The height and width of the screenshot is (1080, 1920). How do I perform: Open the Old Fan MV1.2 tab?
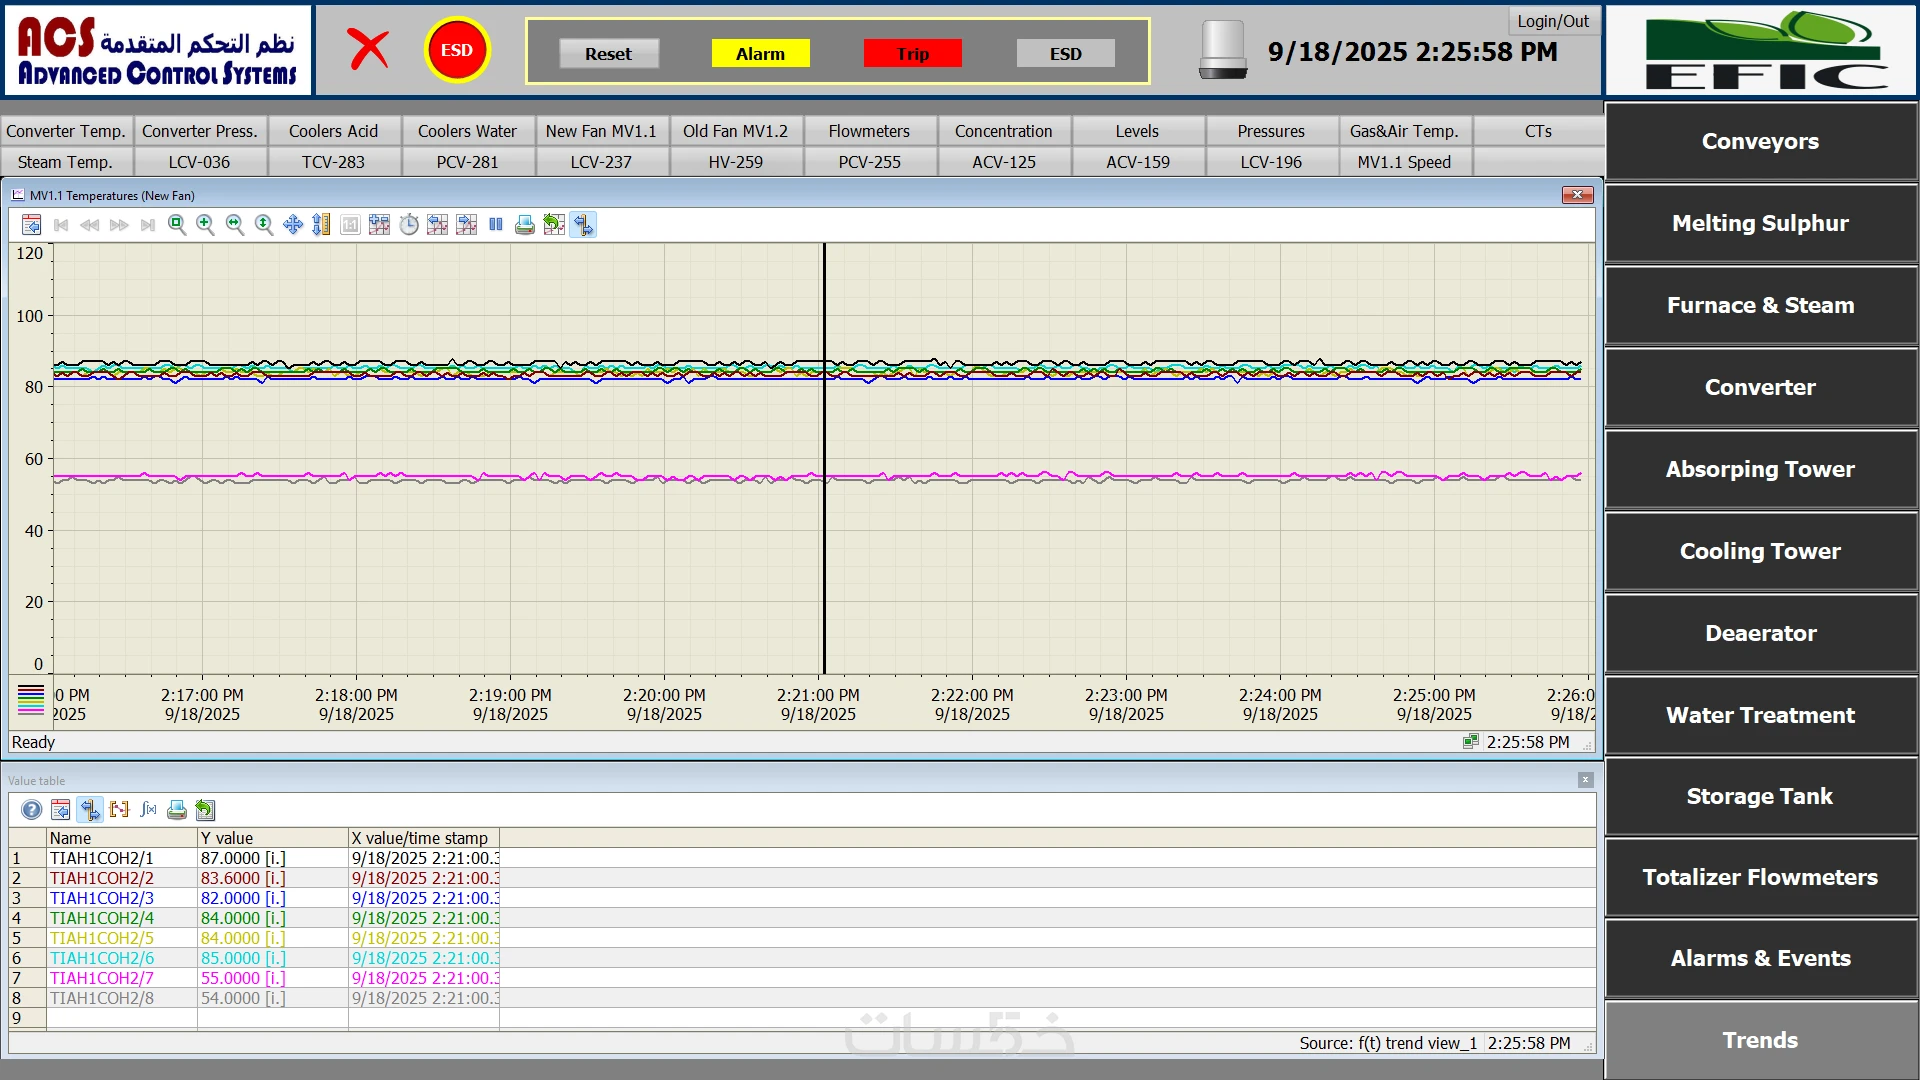735,131
